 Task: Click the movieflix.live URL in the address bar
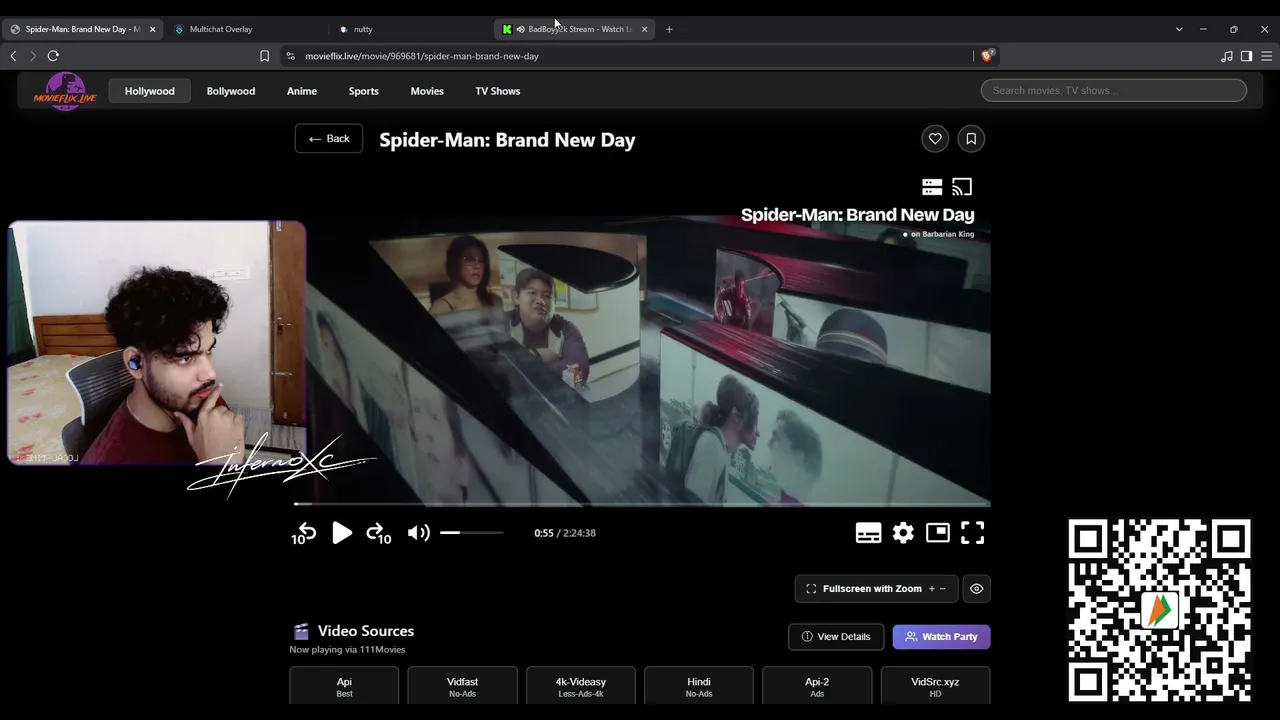pyautogui.click(x=422, y=56)
